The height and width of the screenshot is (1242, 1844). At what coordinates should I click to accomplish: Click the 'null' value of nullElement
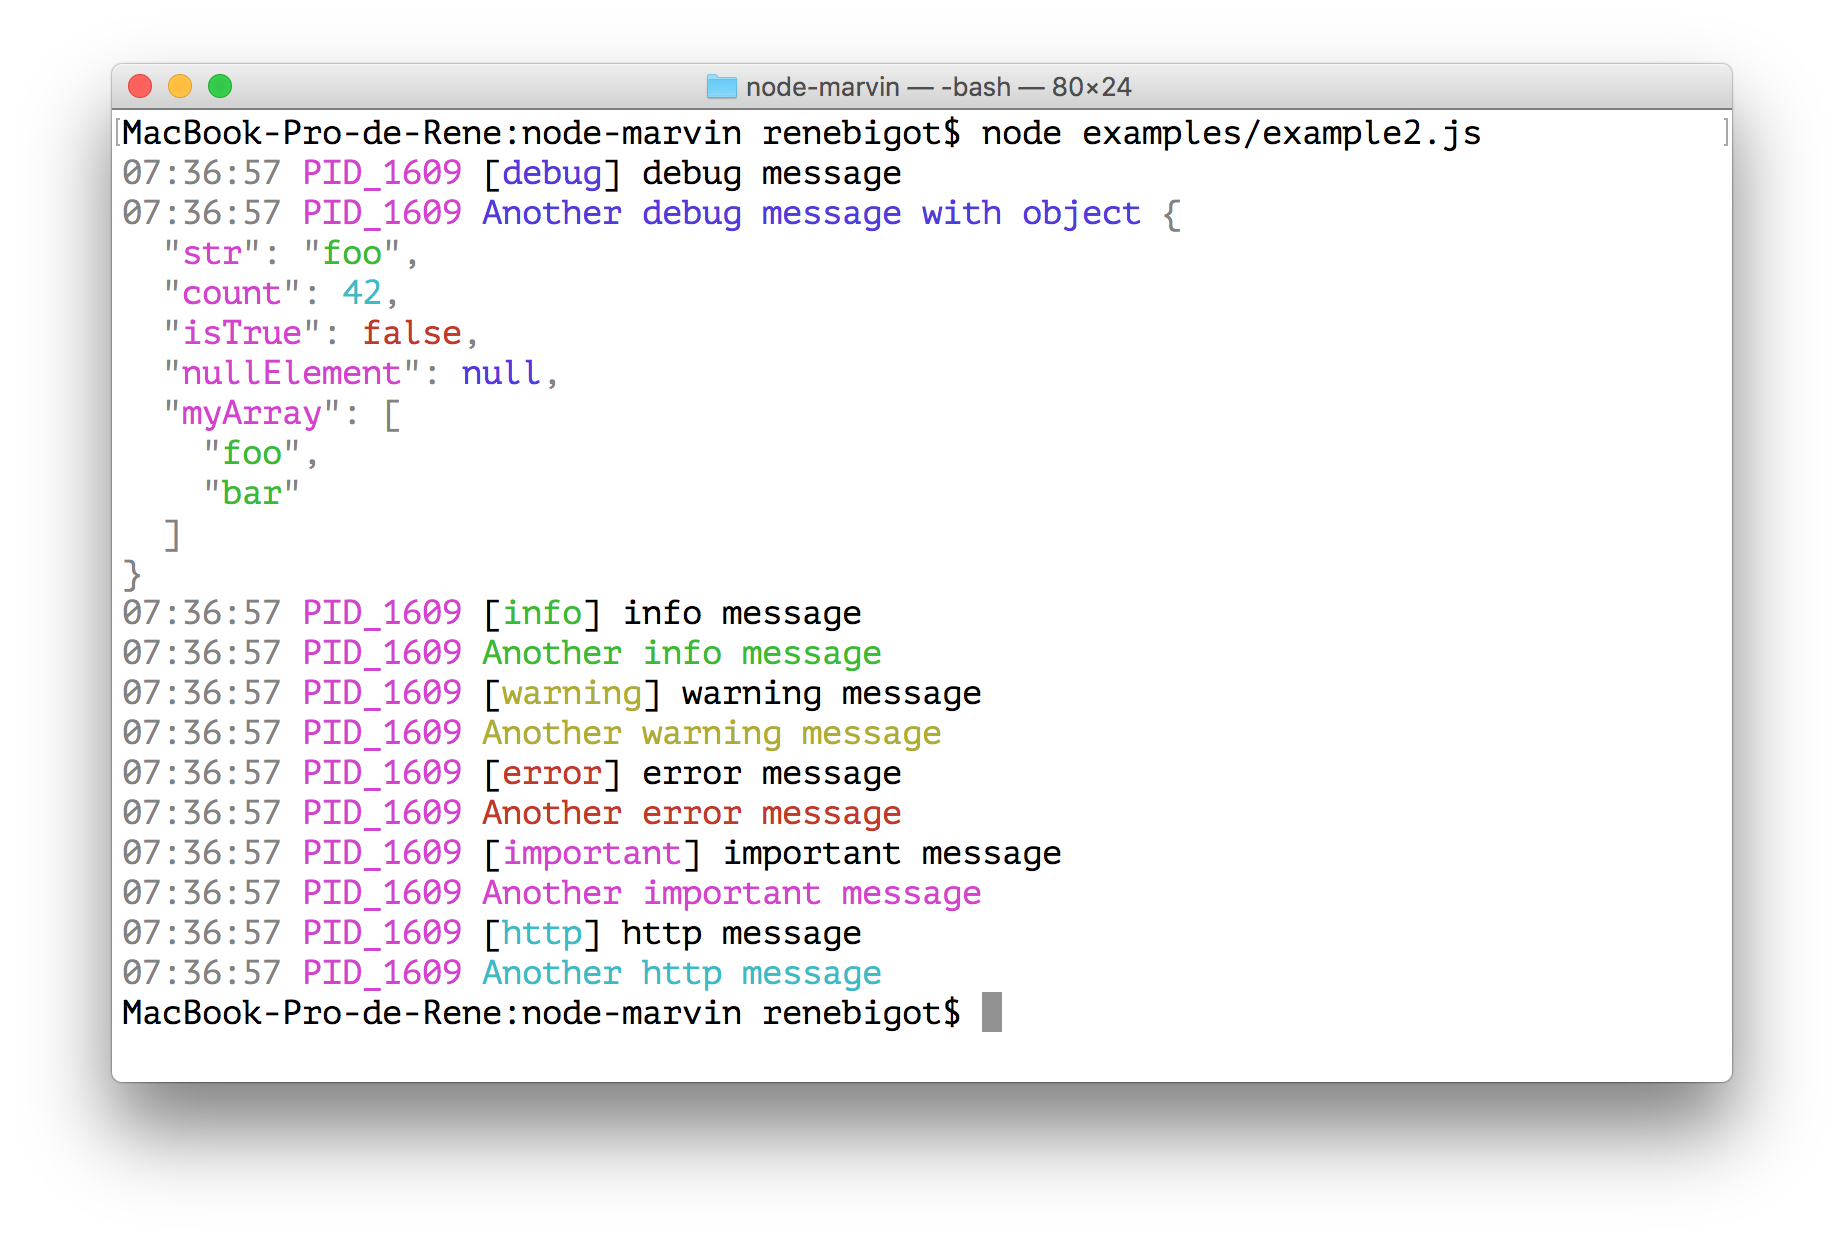501,373
